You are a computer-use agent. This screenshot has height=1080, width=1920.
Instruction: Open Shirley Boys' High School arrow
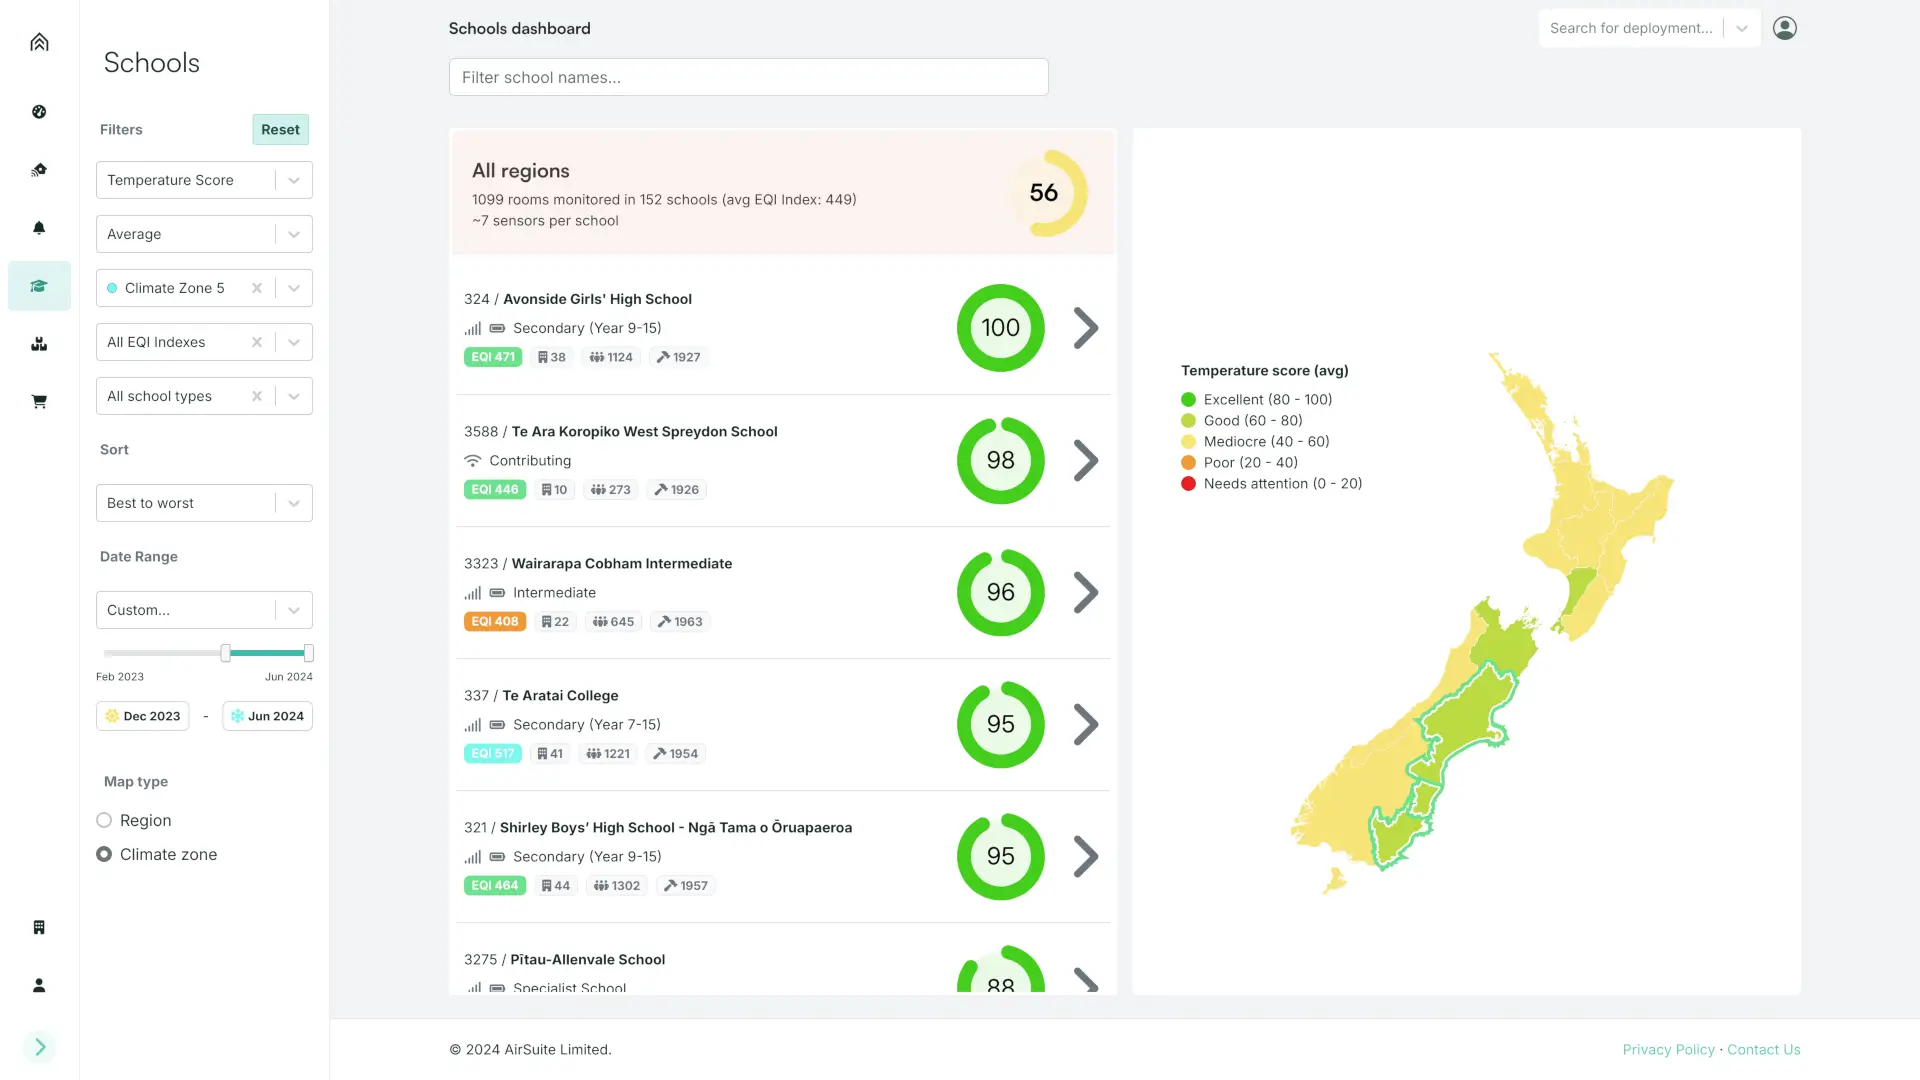(x=1086, y=857)
